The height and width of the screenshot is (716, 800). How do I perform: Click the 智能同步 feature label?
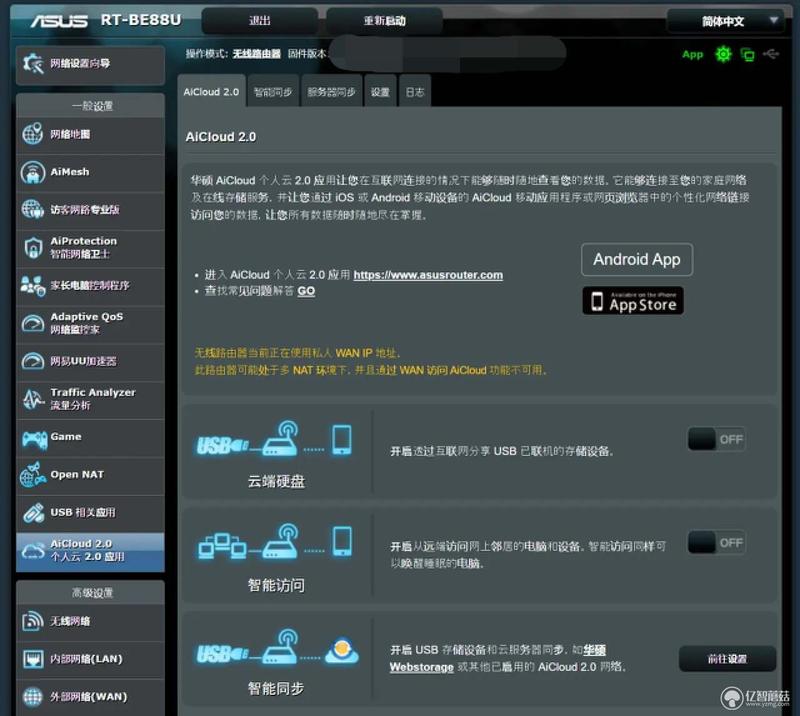(x=276, y=688)
